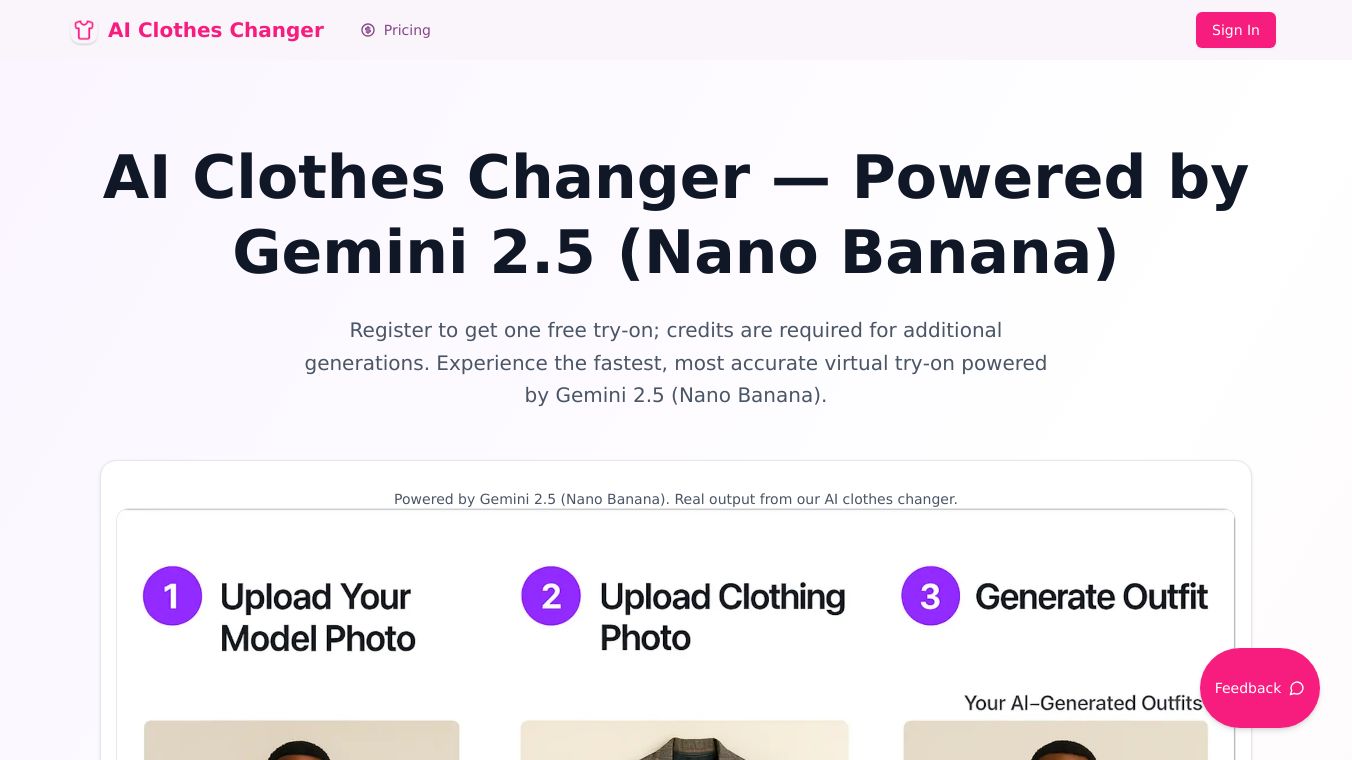Select the Upload Your Model Photo heading
1352x760 pixels.
[x=317, y=617]
